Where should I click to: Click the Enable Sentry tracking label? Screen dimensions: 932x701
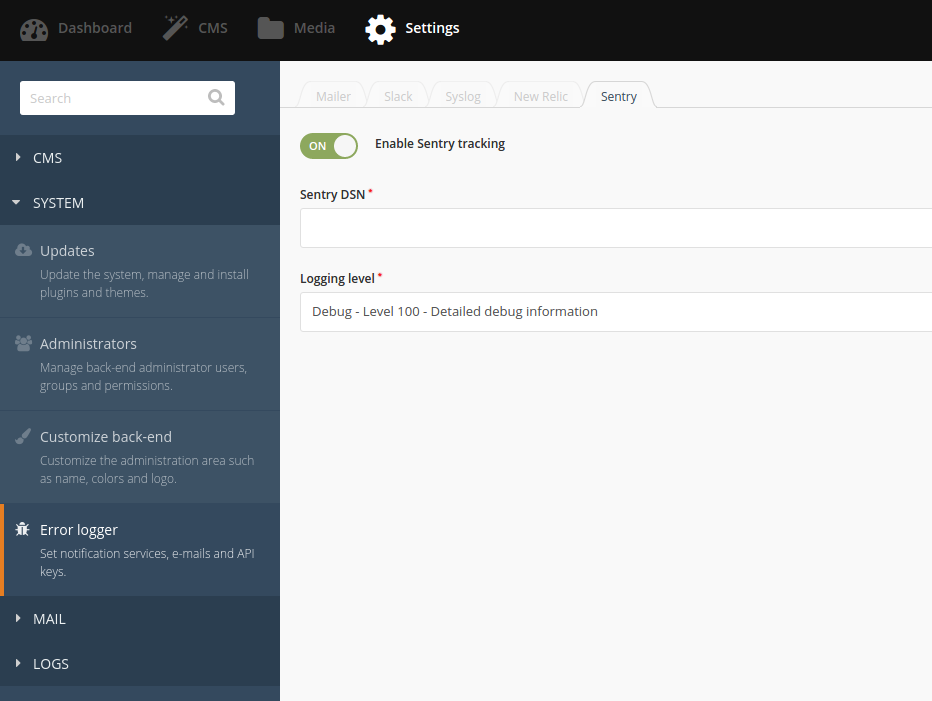pyautogui.click(x=440, y=144)
